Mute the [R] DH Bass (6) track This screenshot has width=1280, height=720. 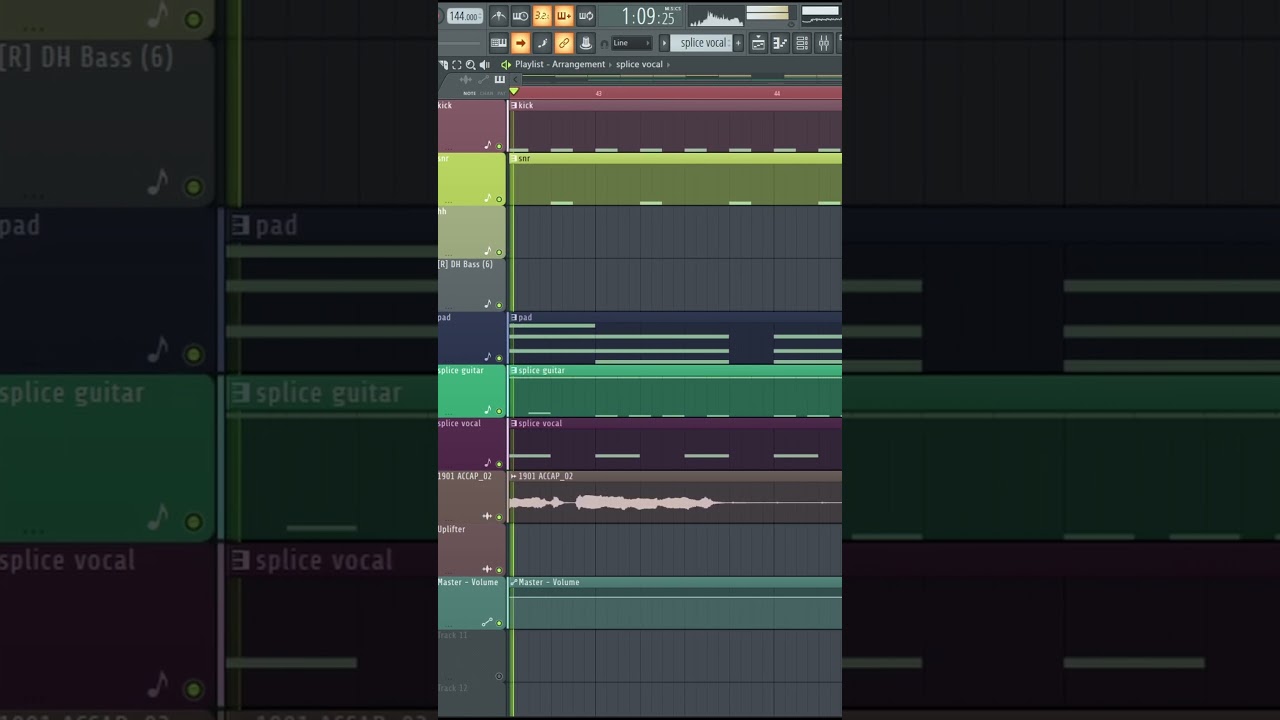click(x=499, y=305)
